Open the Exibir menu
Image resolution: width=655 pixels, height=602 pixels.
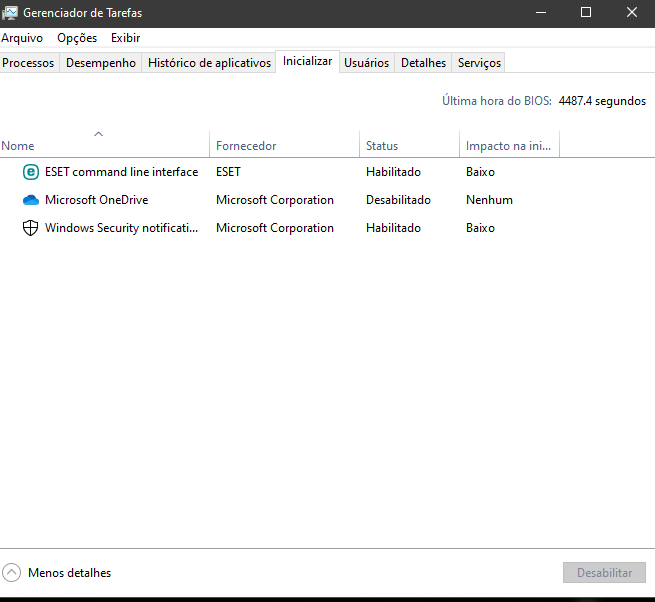pos(125,38)
